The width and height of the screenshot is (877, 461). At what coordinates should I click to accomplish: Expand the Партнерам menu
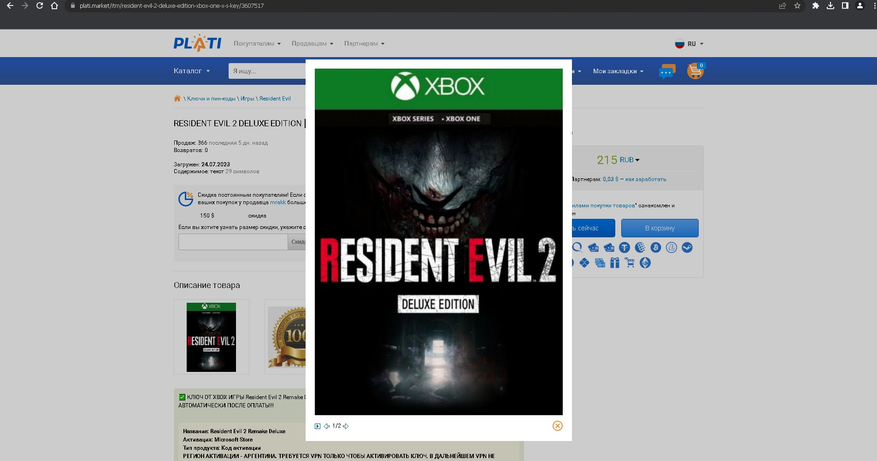coord(364,43)
